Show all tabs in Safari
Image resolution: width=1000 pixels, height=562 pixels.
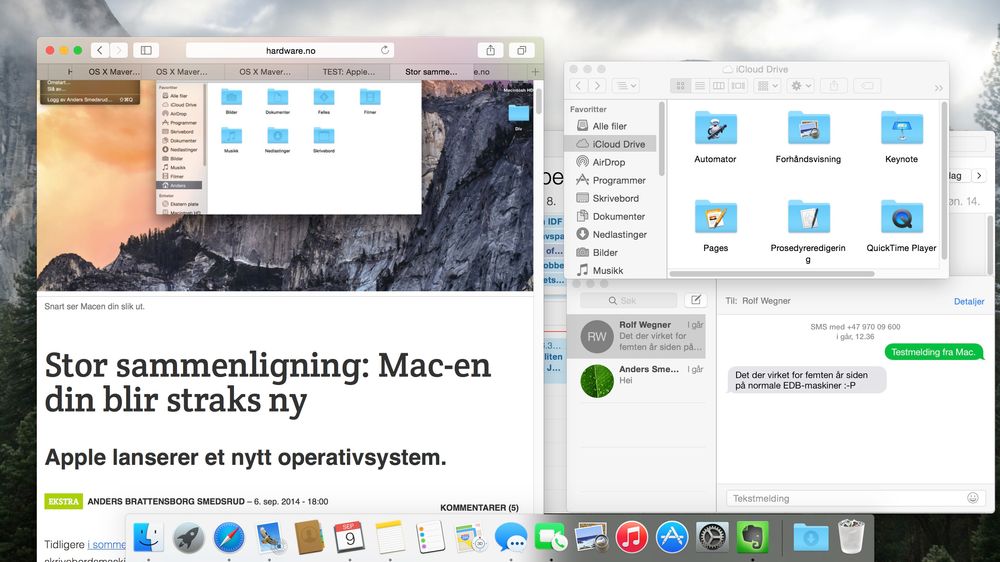(522, 50)
